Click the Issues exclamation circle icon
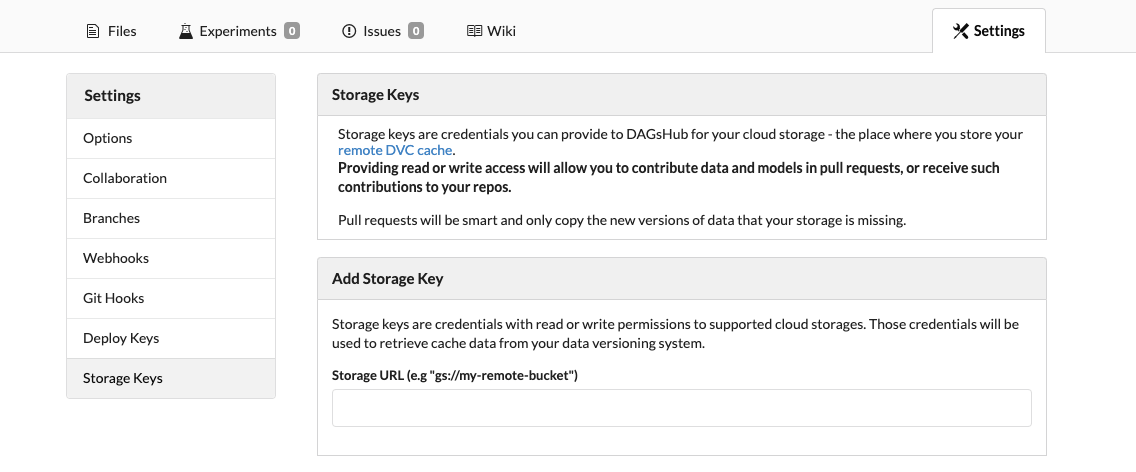This screenshot has height=472, width=1136. (x=349, y=31)
